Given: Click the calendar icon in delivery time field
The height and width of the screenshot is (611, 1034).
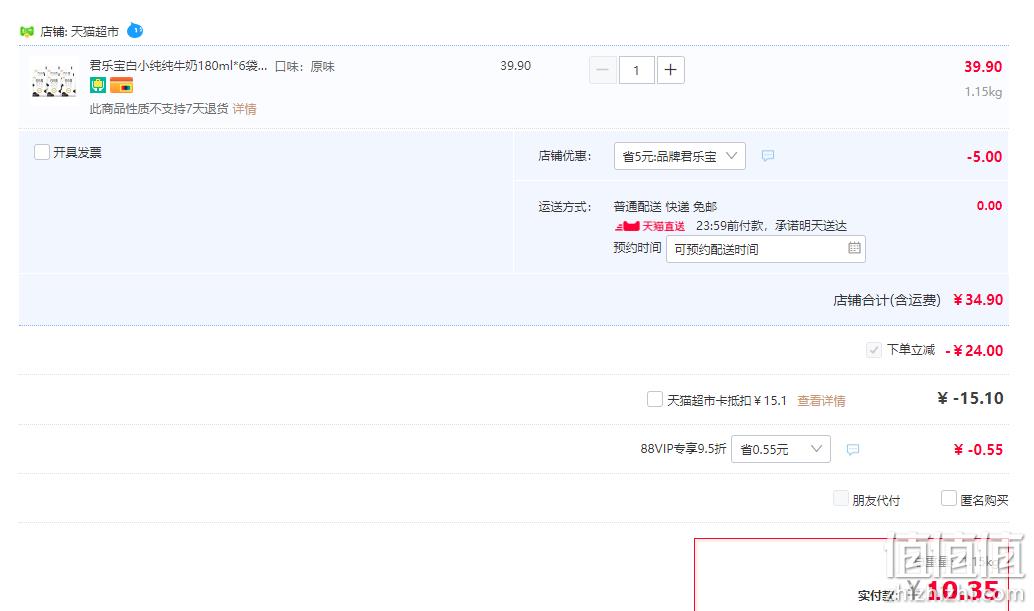Looking at the screenshot, I should pyautogui.click(x=854, y=248).
